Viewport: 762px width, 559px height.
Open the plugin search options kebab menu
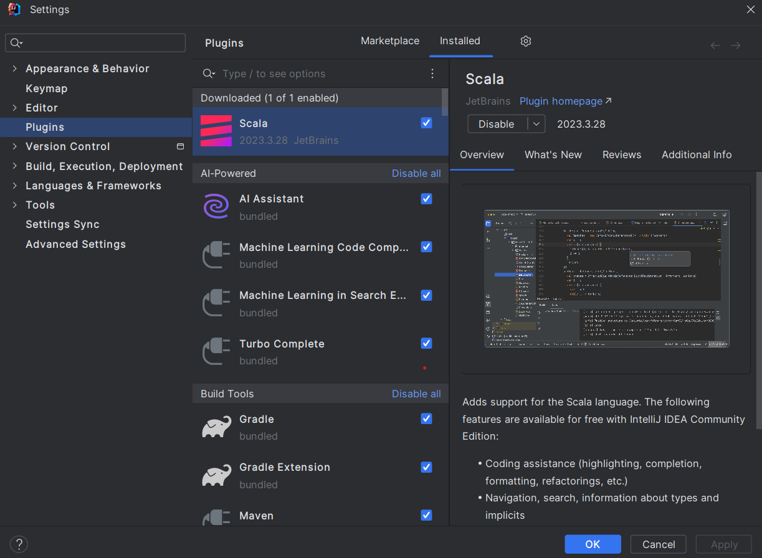(x=432, y=73)
